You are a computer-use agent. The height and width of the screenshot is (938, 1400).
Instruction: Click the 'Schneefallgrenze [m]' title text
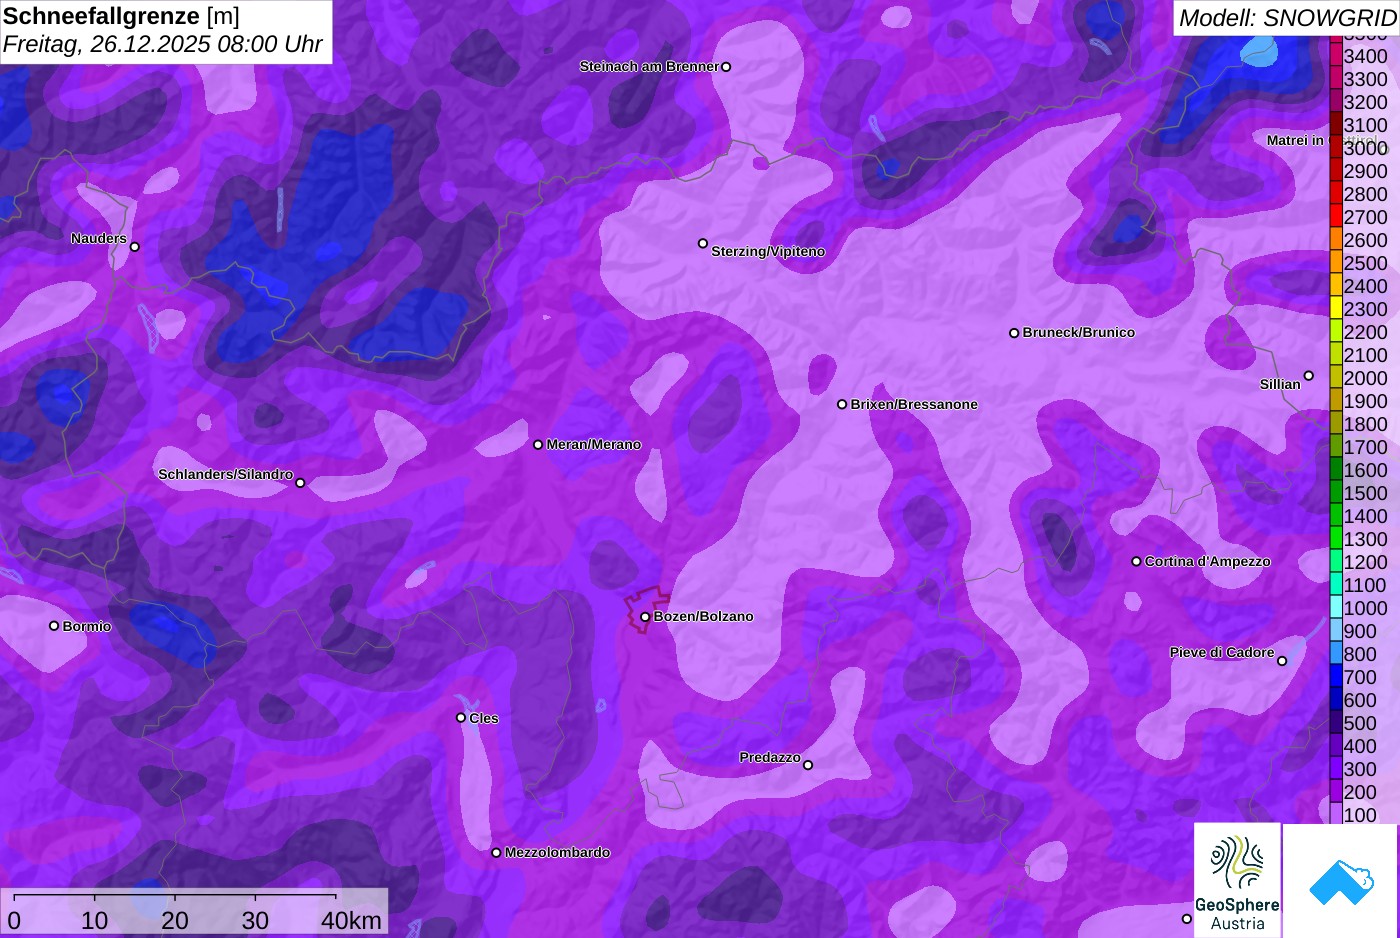121,16
